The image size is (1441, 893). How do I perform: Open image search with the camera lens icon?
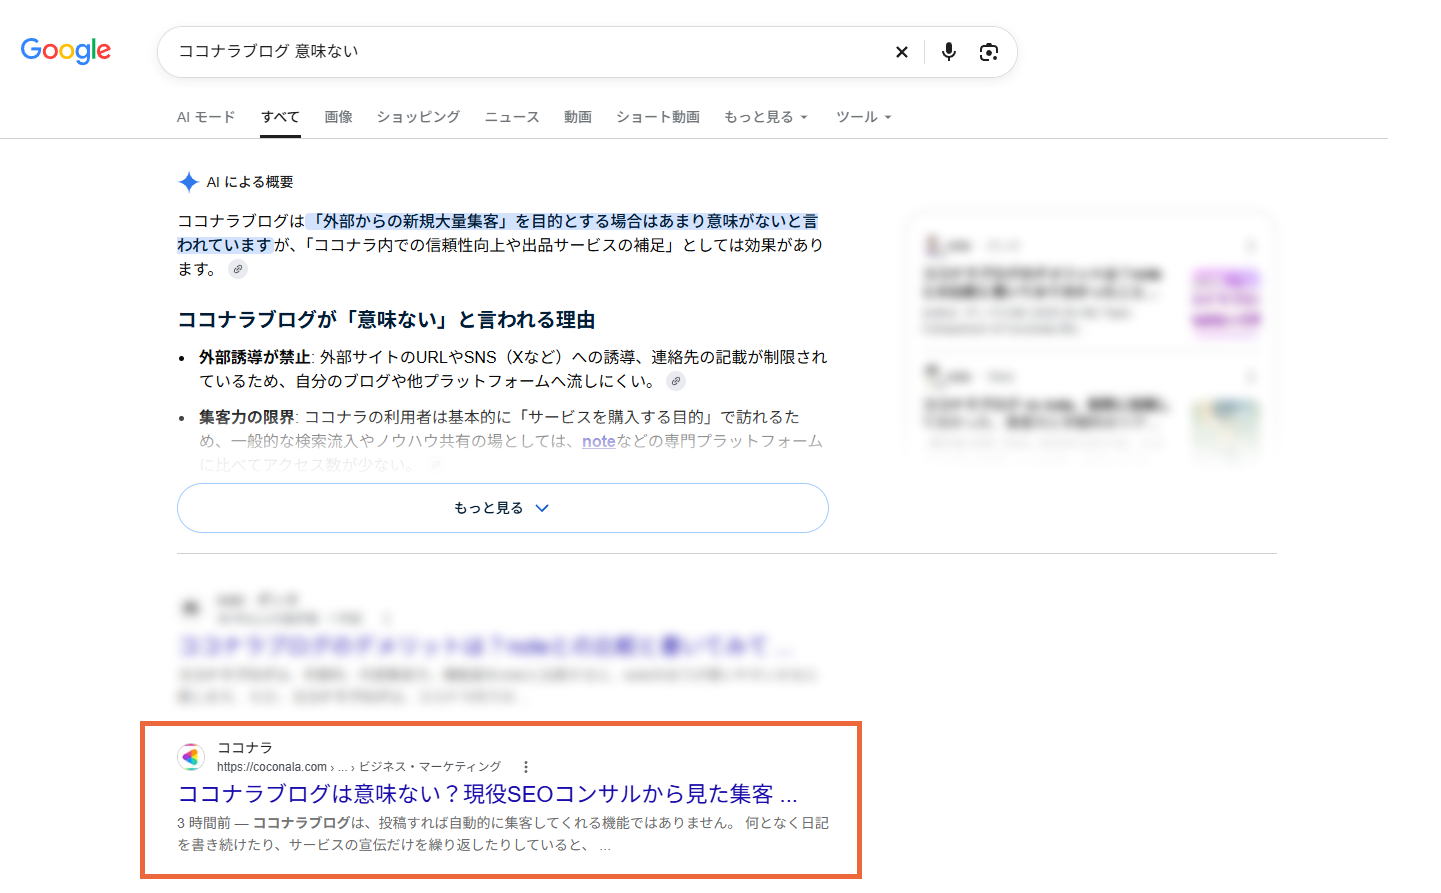click(x=989, y=52)
